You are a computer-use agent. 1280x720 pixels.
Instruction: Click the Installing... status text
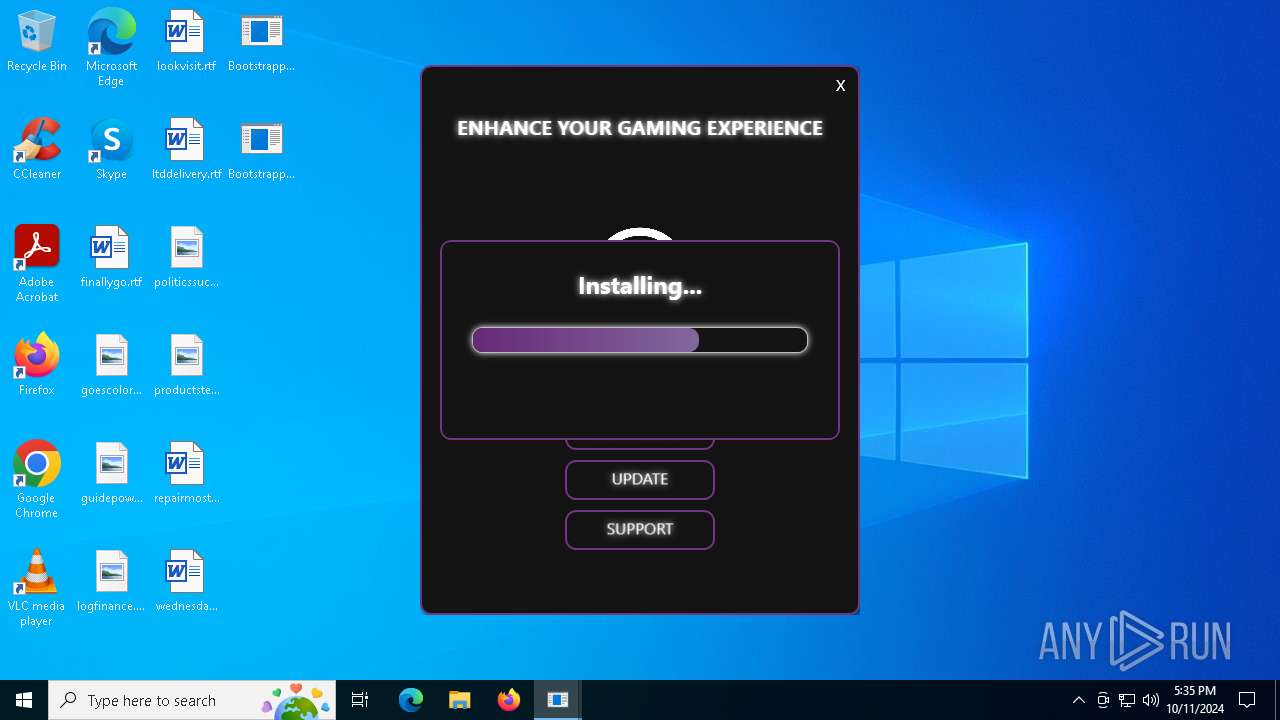pos(640,286)
